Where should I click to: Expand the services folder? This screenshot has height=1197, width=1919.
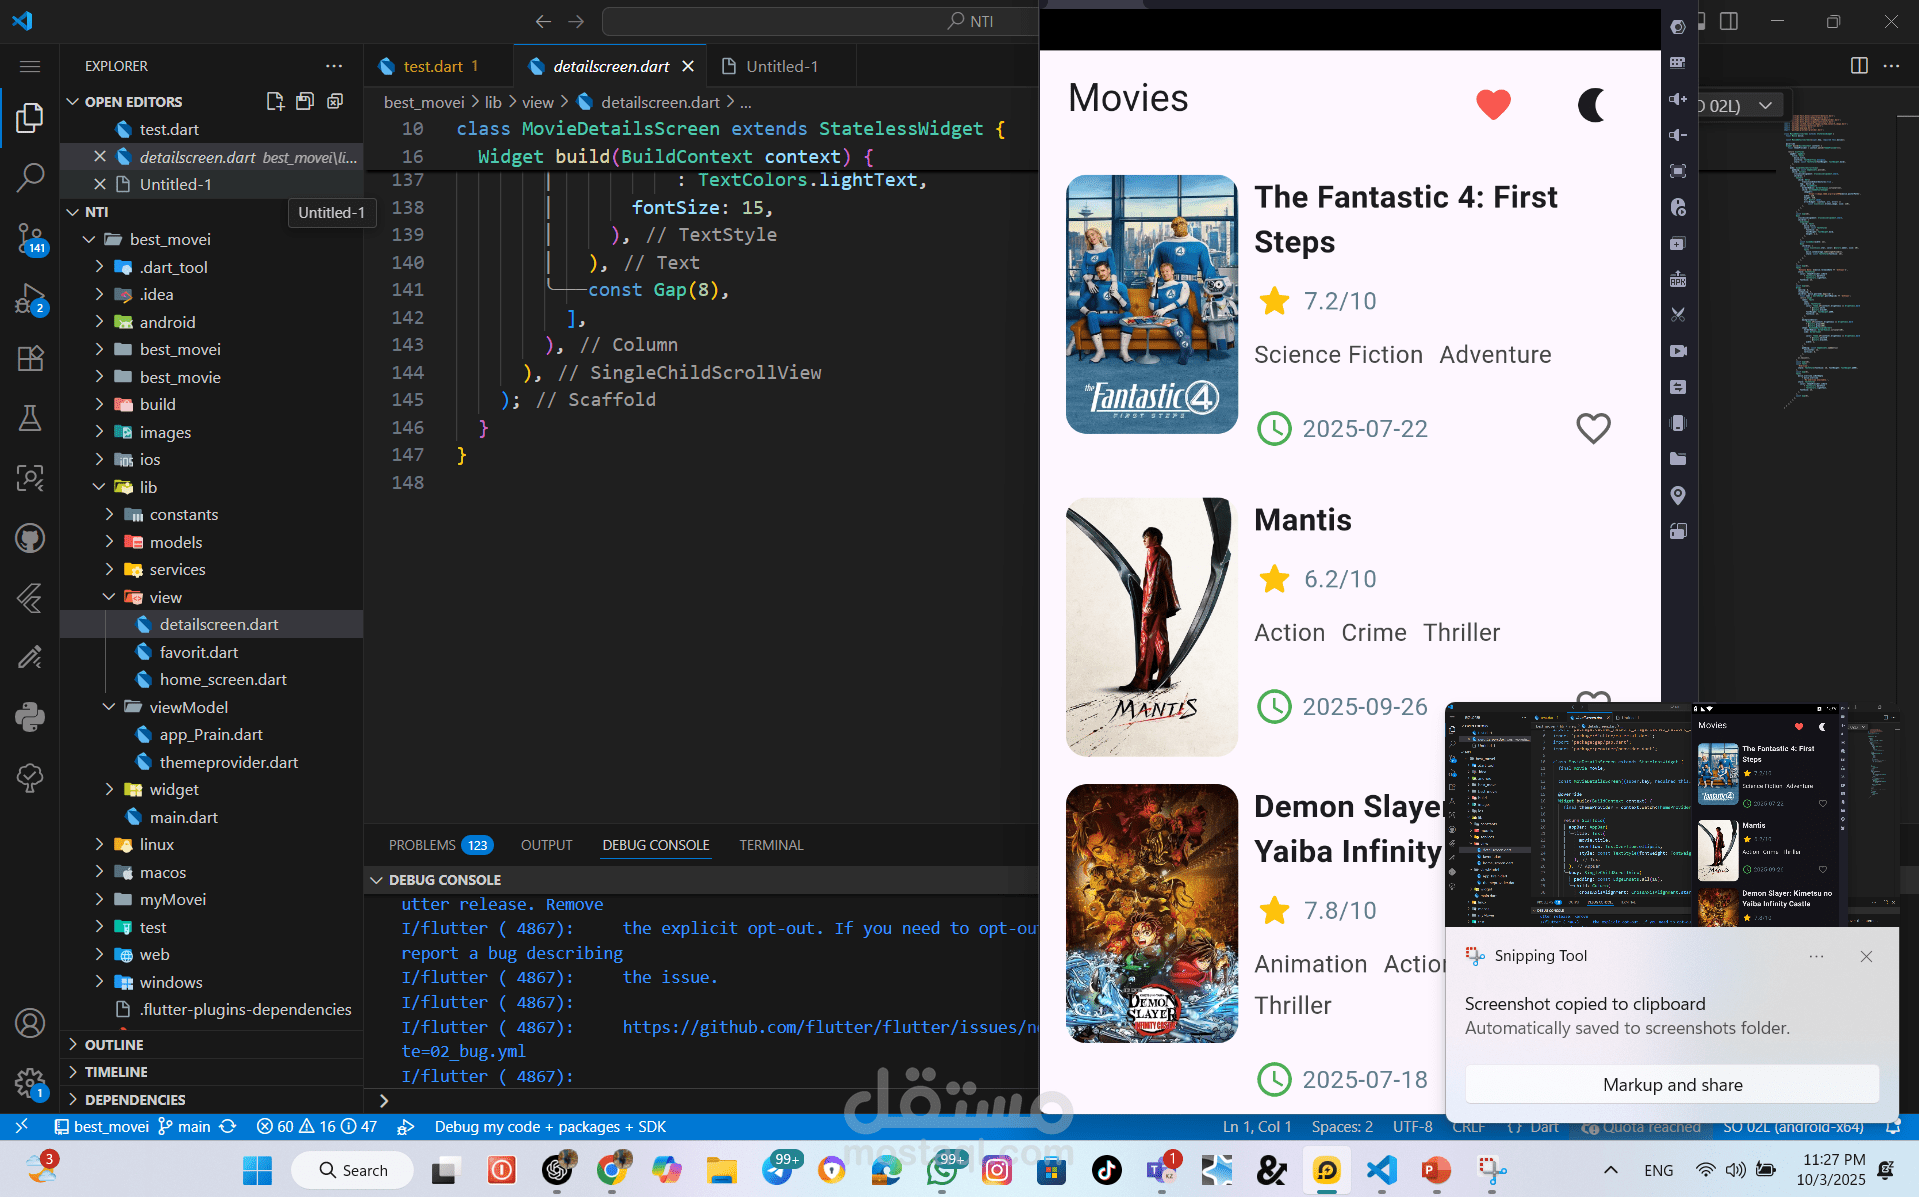click(177, 569)
